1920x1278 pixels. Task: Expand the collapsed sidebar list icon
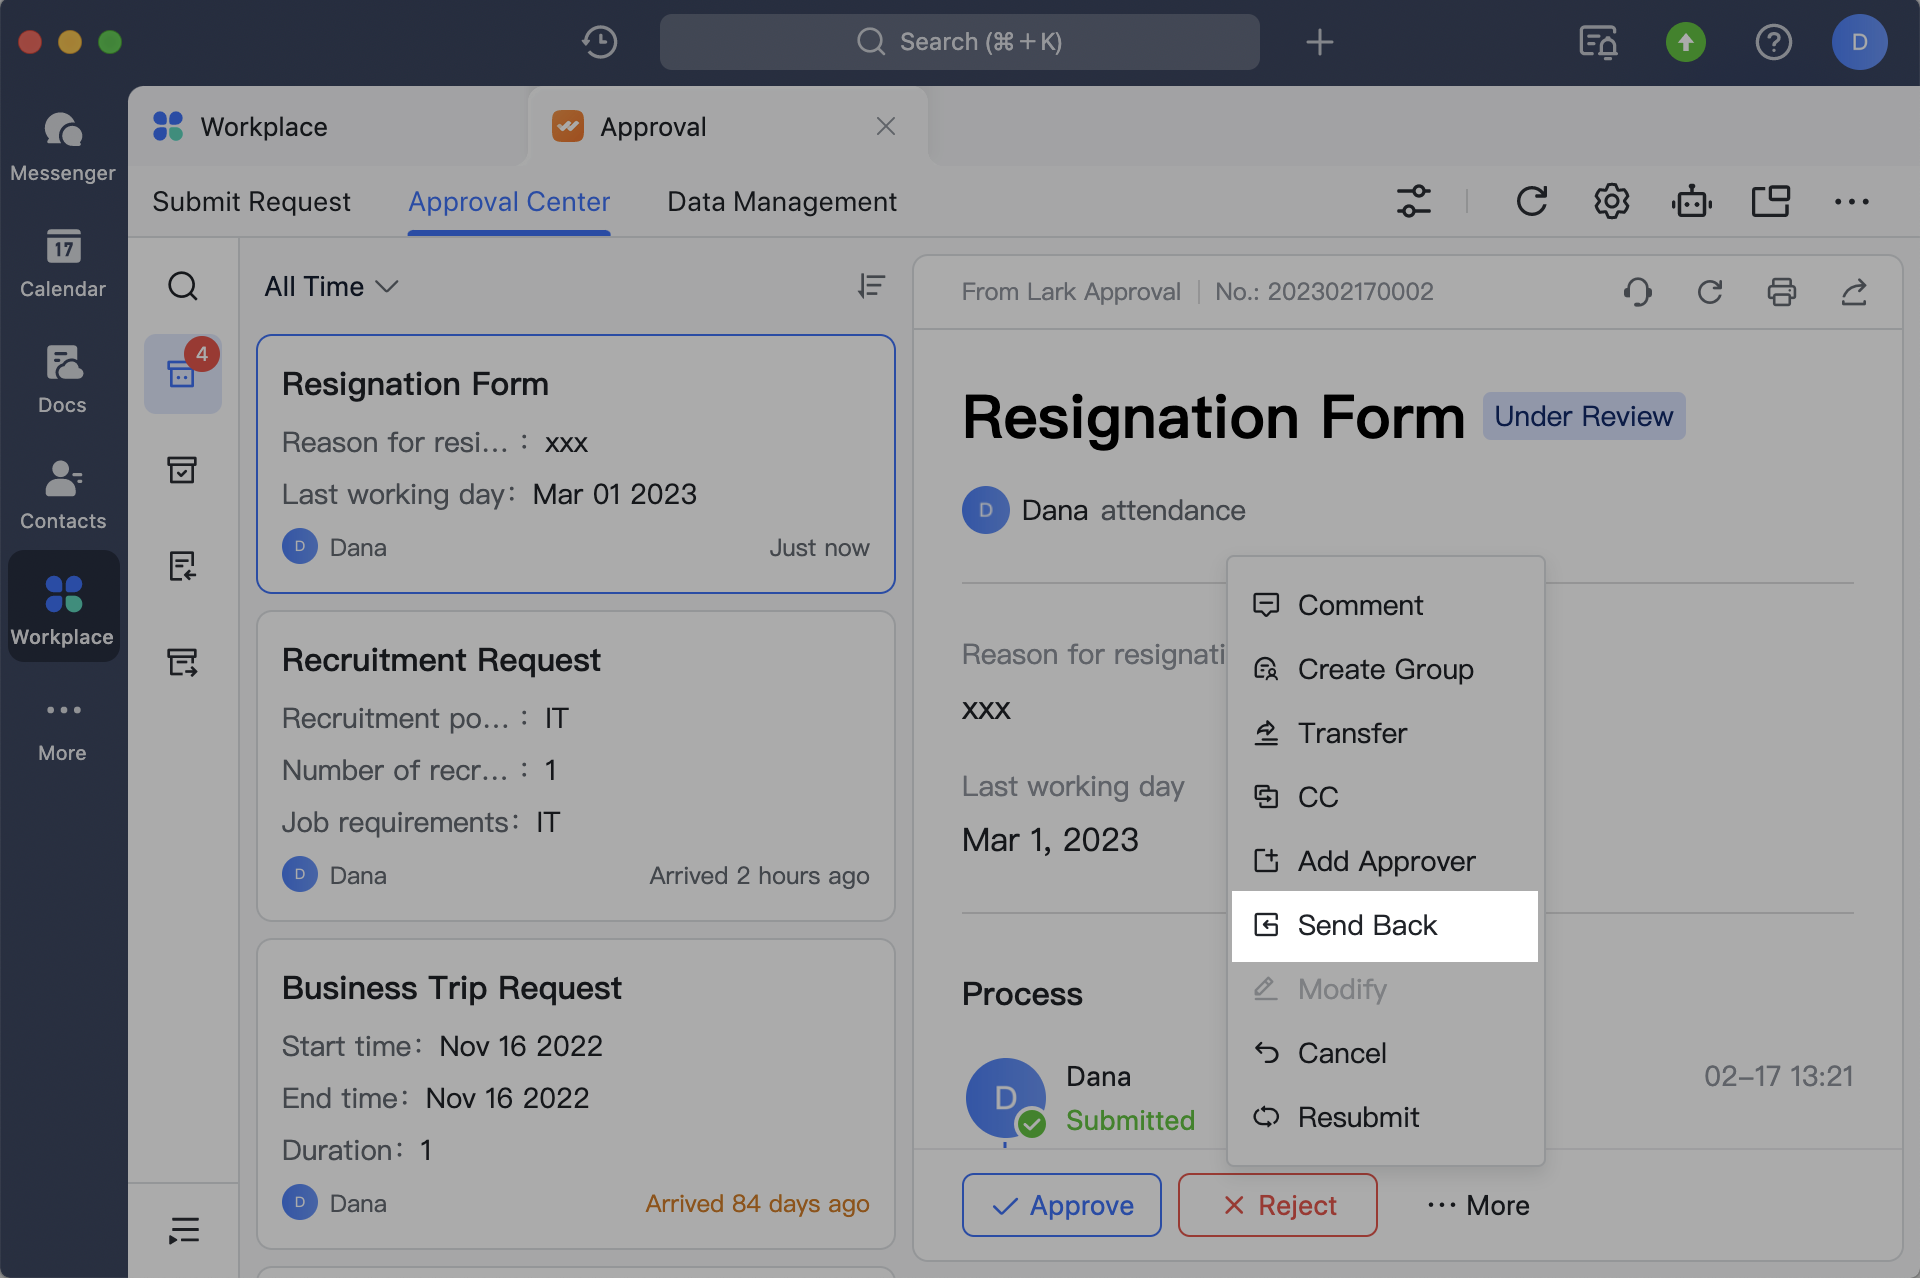point(183,1230)
